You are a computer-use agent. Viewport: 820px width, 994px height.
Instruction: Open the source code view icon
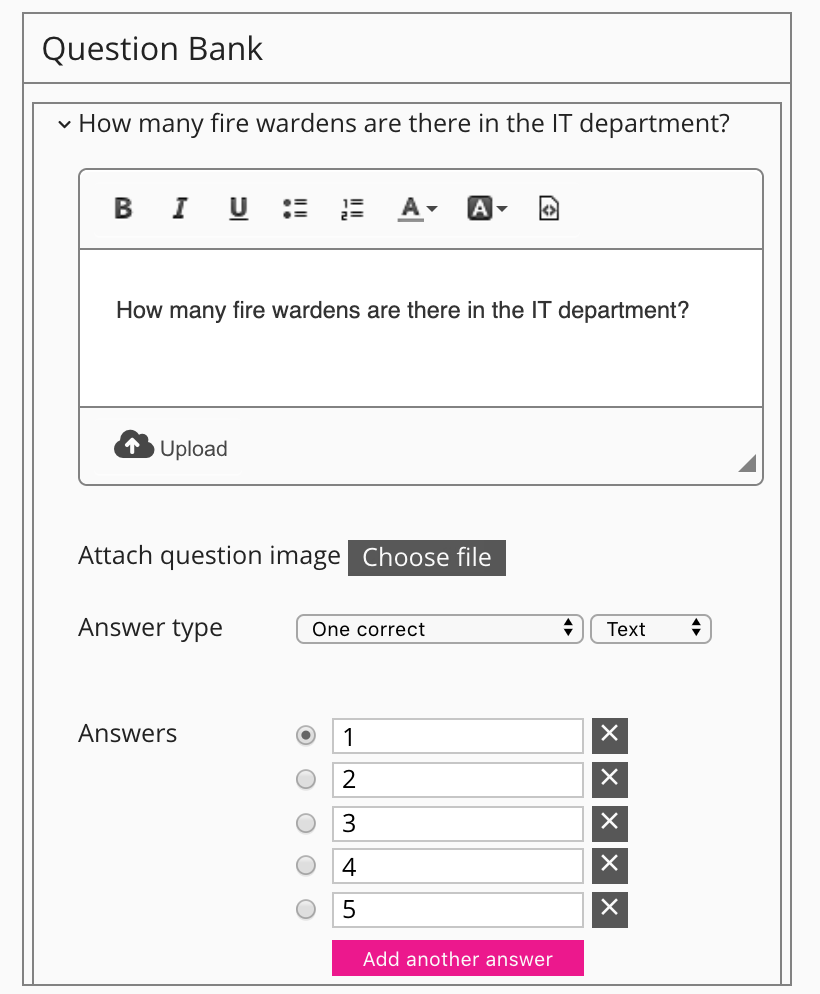pyautogui.click(x=548, y=208)
